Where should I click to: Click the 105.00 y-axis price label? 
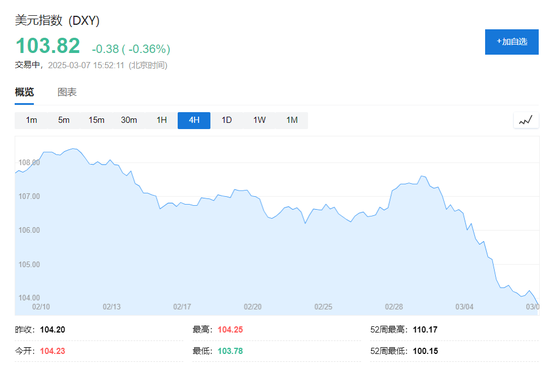(29, 264)
